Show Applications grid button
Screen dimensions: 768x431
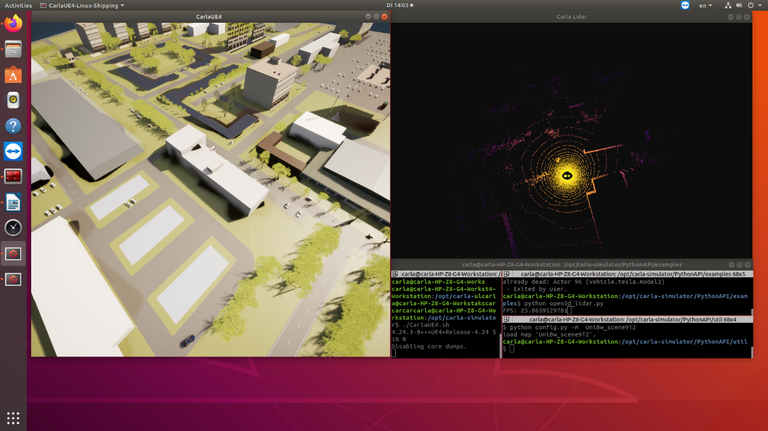tap(13, 418)
